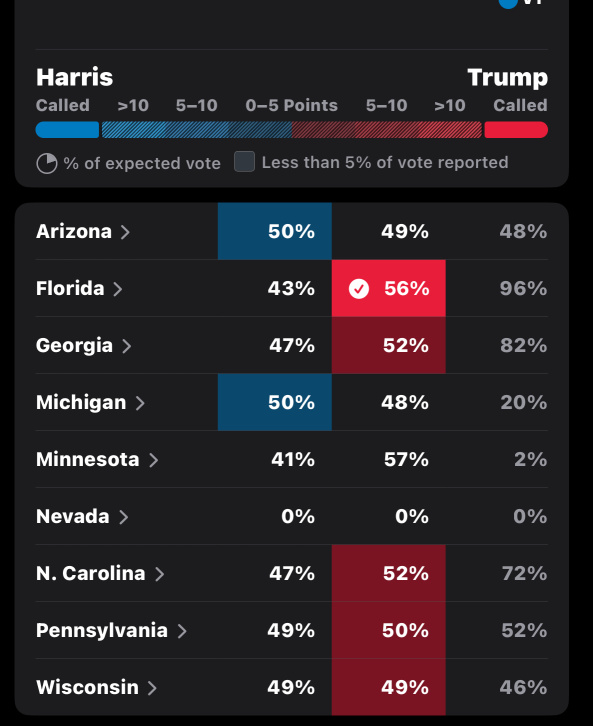
Task: Click the solid blue Harris Called swatch
Action: 67,130
